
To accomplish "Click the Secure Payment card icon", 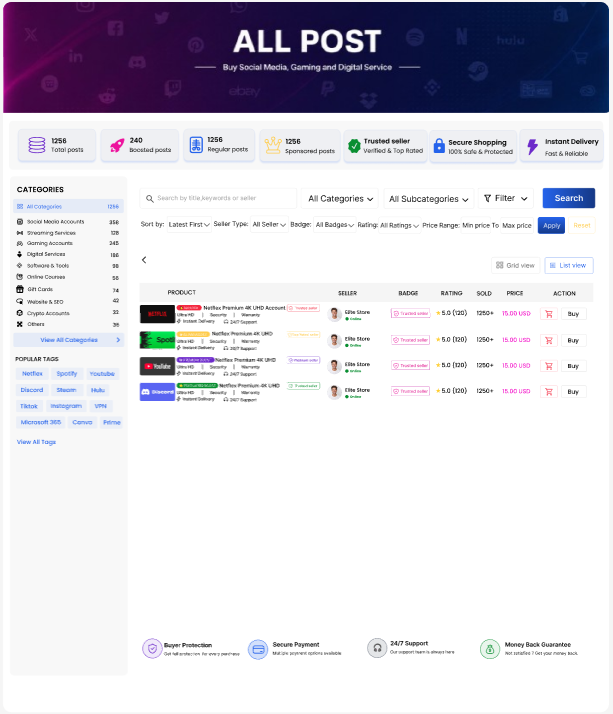I will [x=258, y=649].
